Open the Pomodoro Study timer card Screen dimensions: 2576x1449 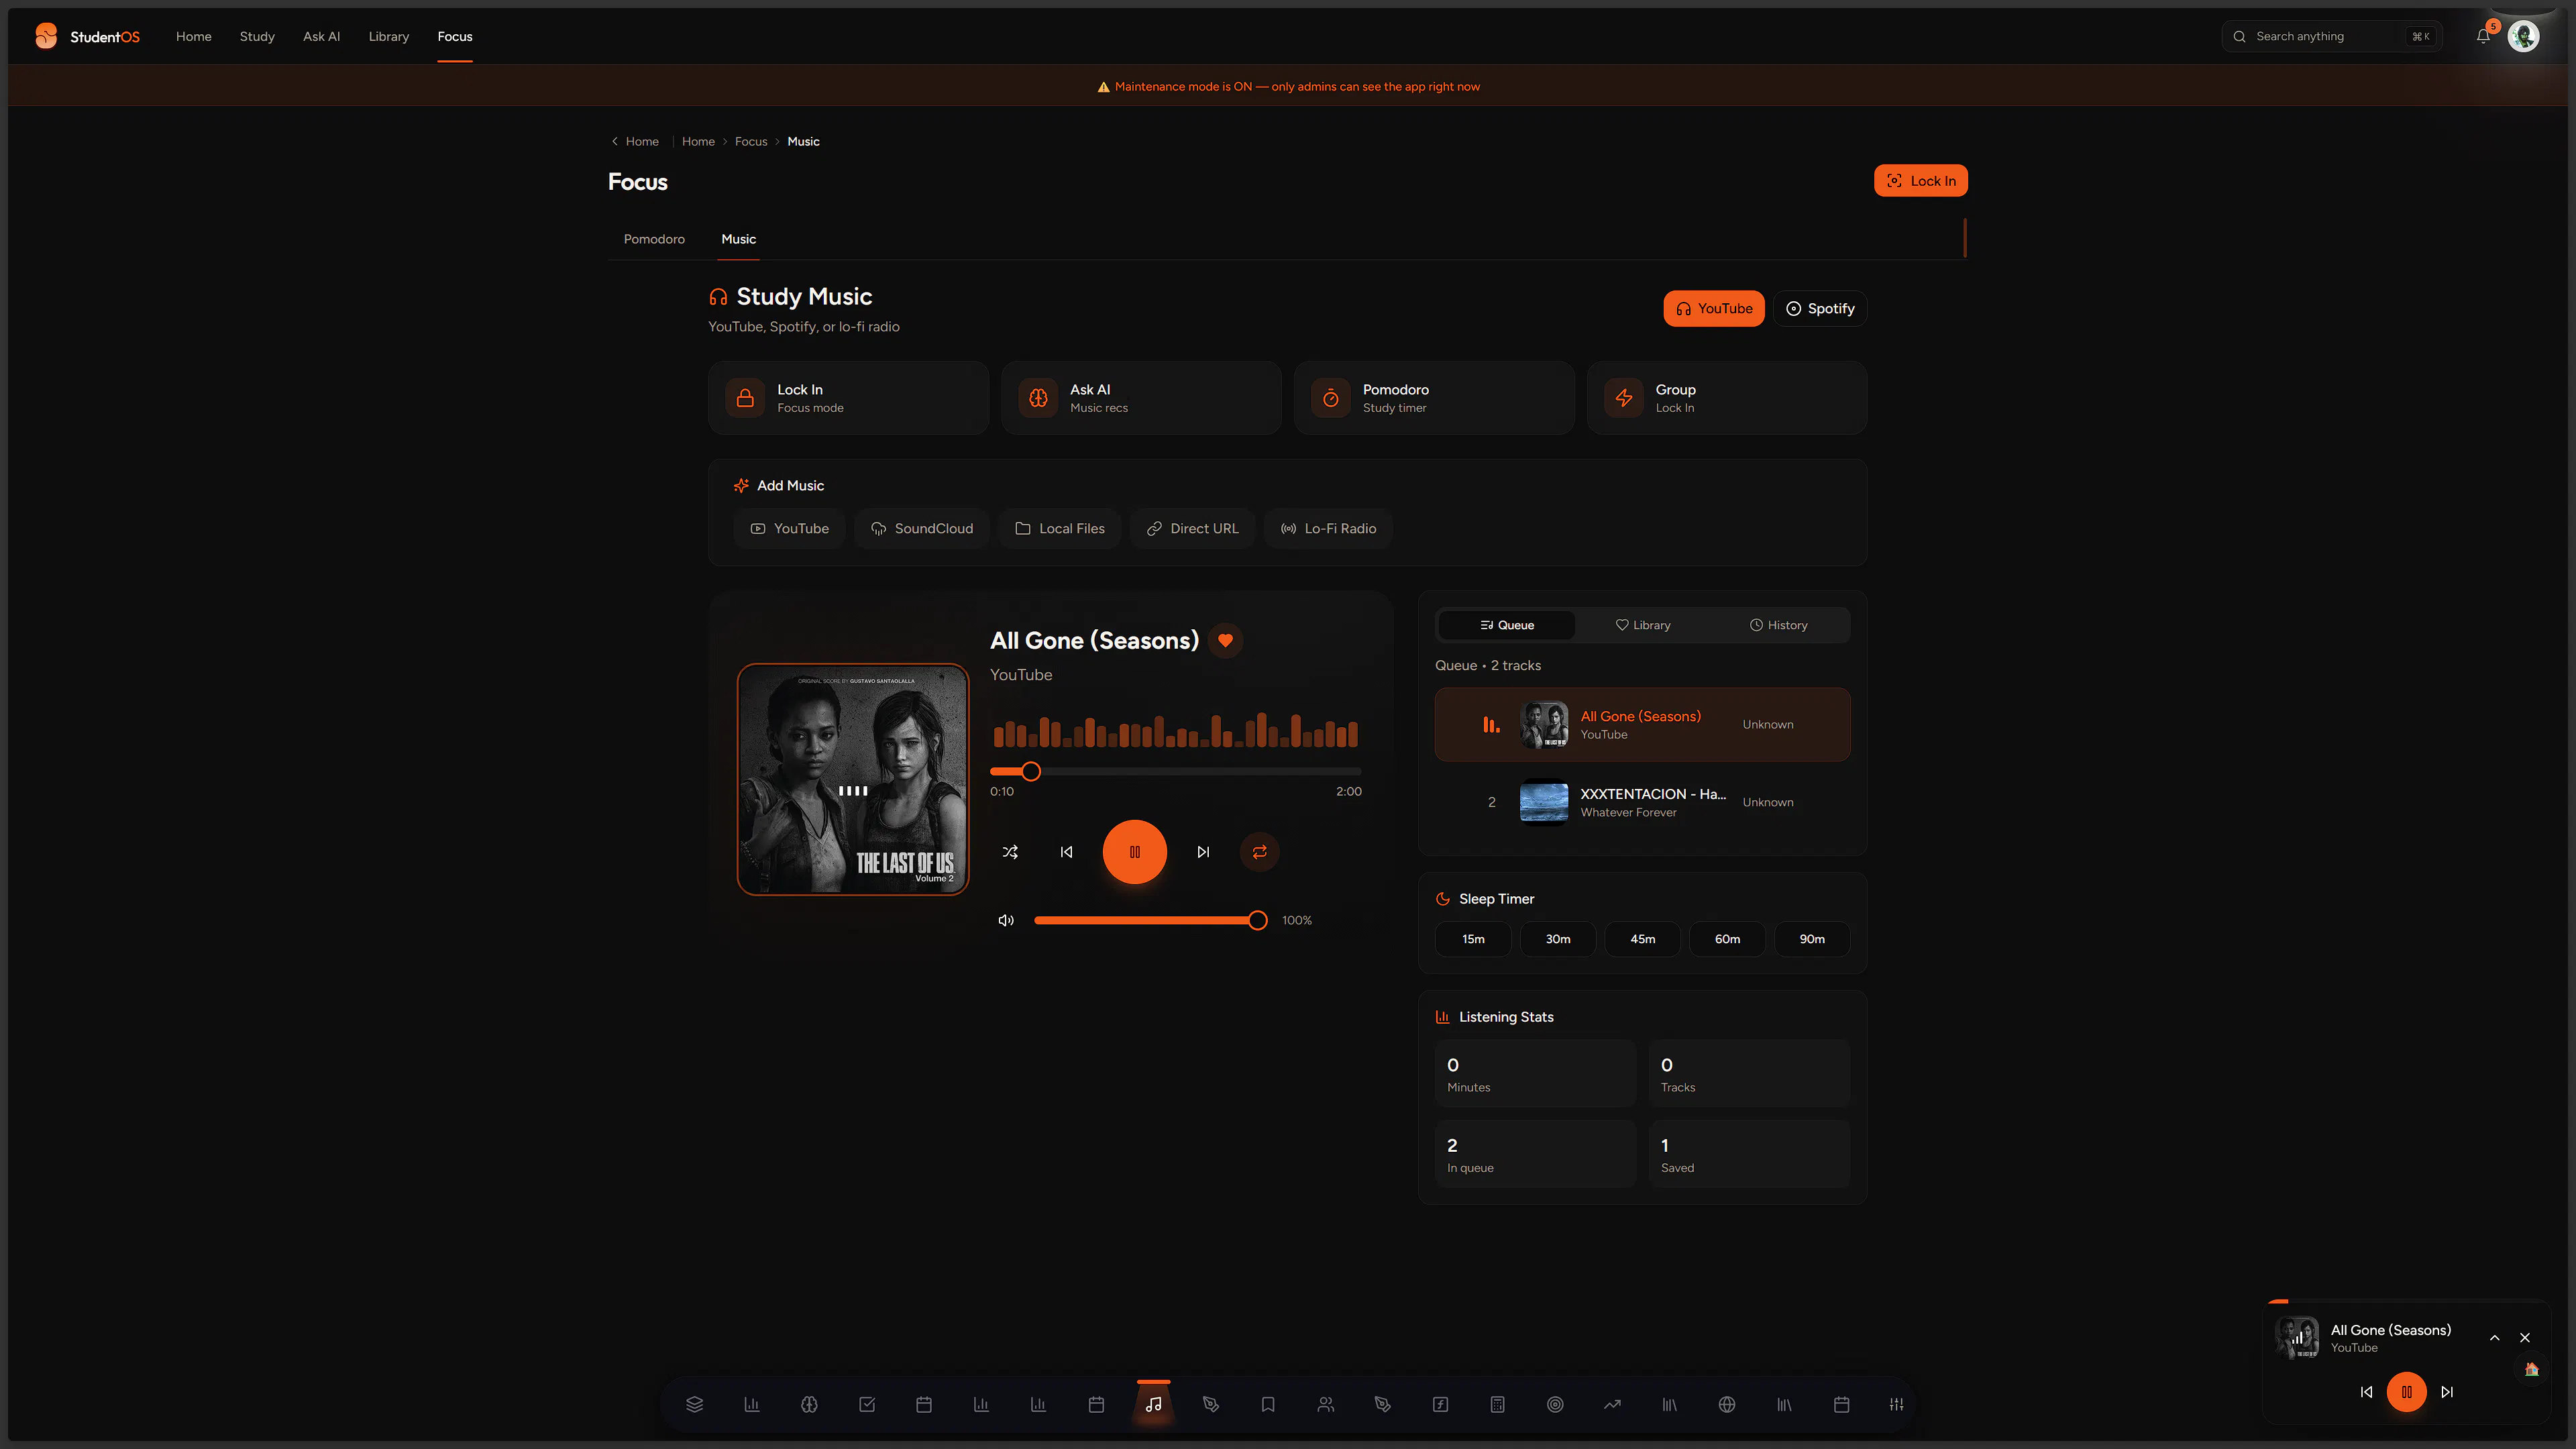[x=1434, y=398]
